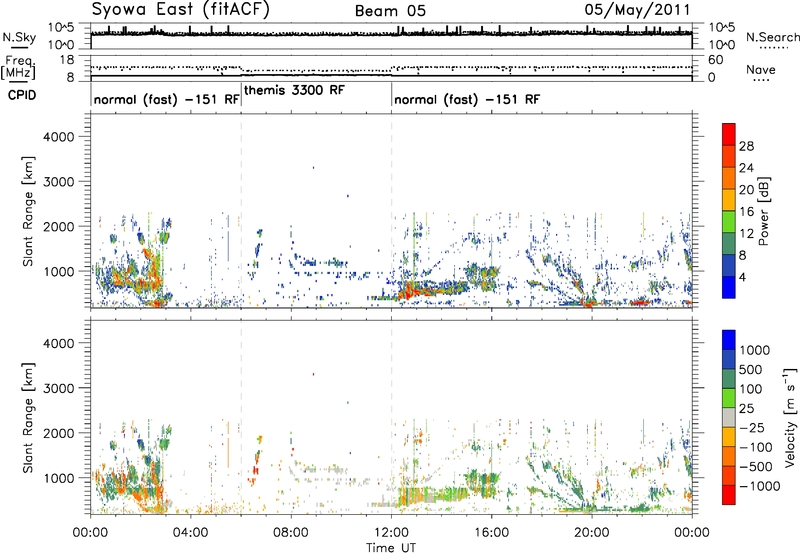Click the 'Nave' legend label
The width and height of the screenshot is (800, 554).
761,69
